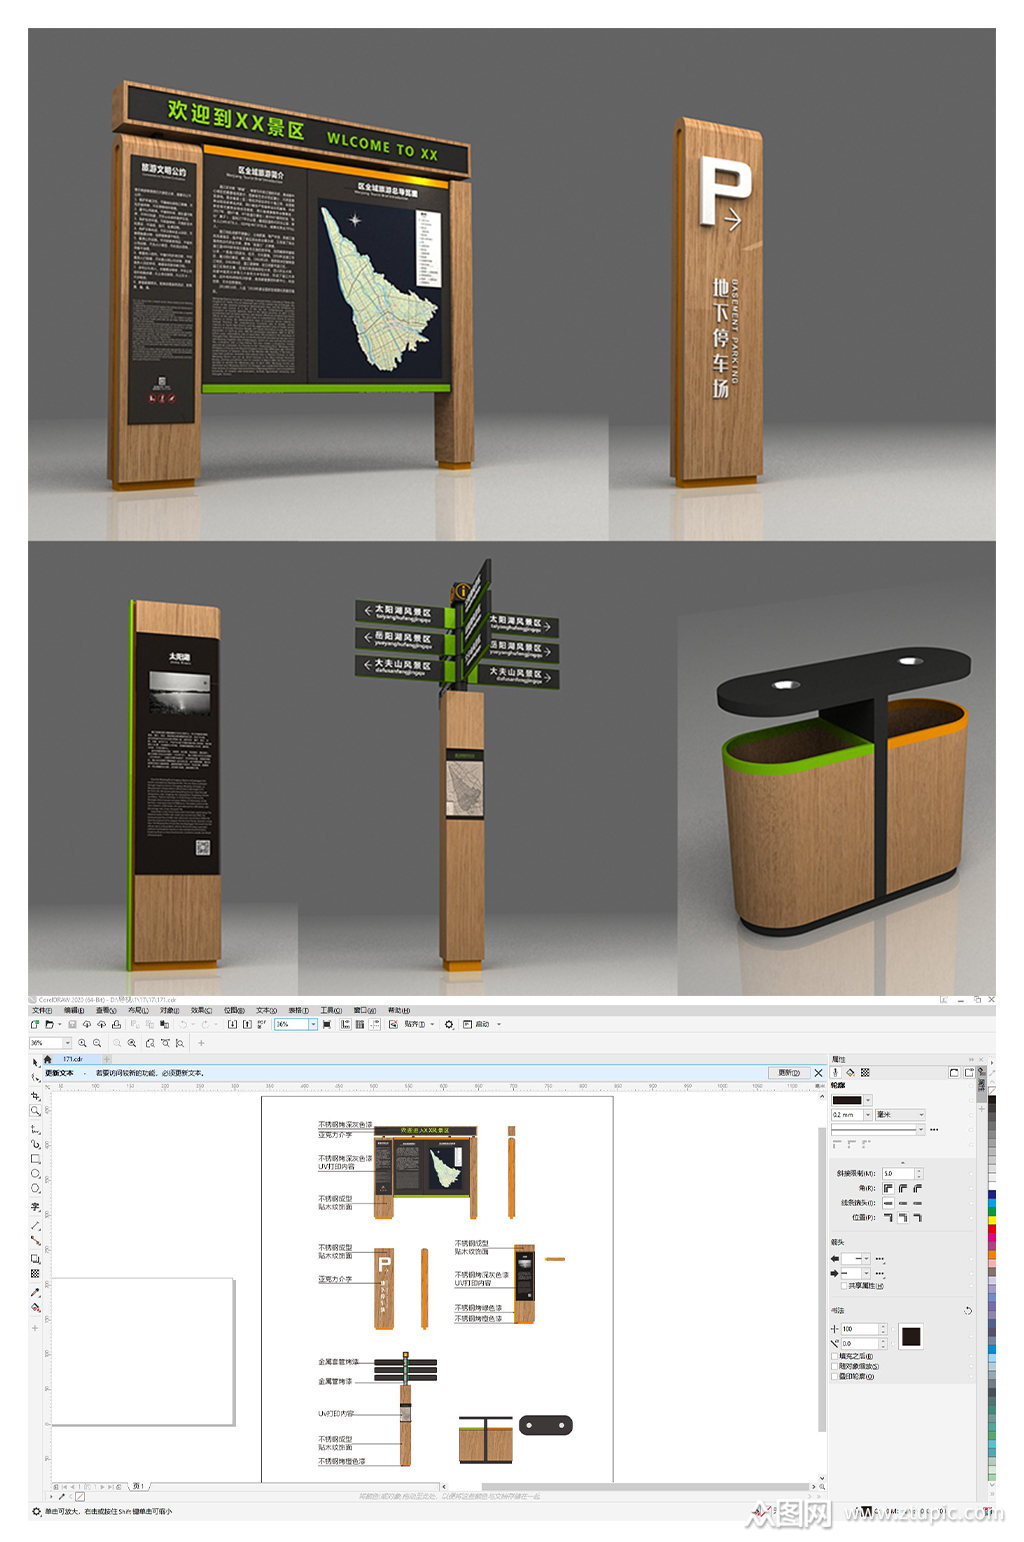Select the Text tool (字)
This screenshot has height=1542, width=1024.
[x=35, y=1207]
